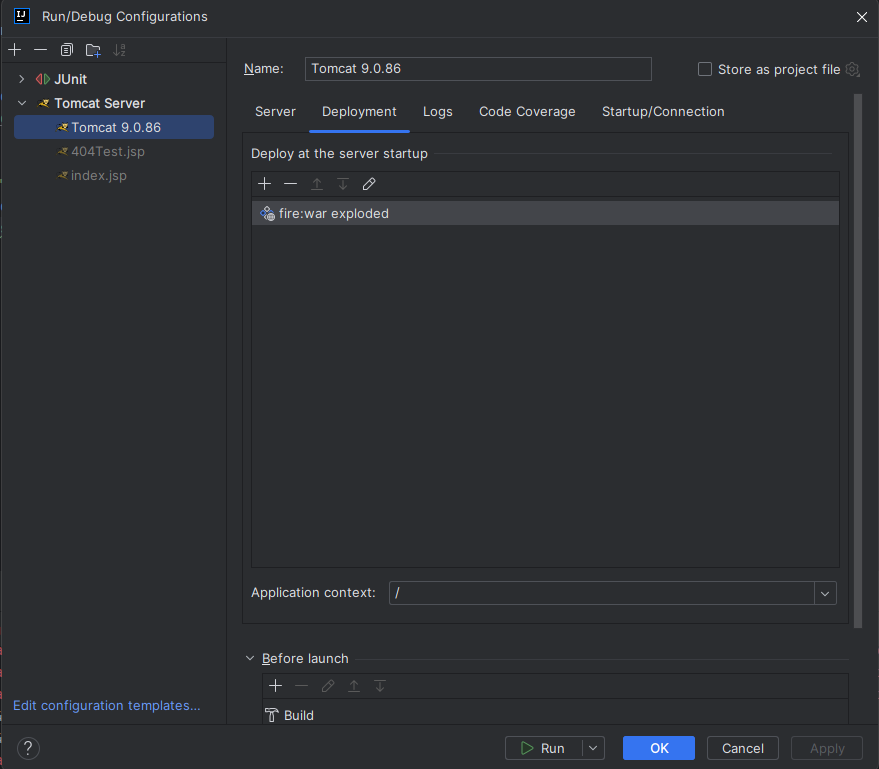Open the Code Coverage tab

pyautogui.click(x=527, y=112)
